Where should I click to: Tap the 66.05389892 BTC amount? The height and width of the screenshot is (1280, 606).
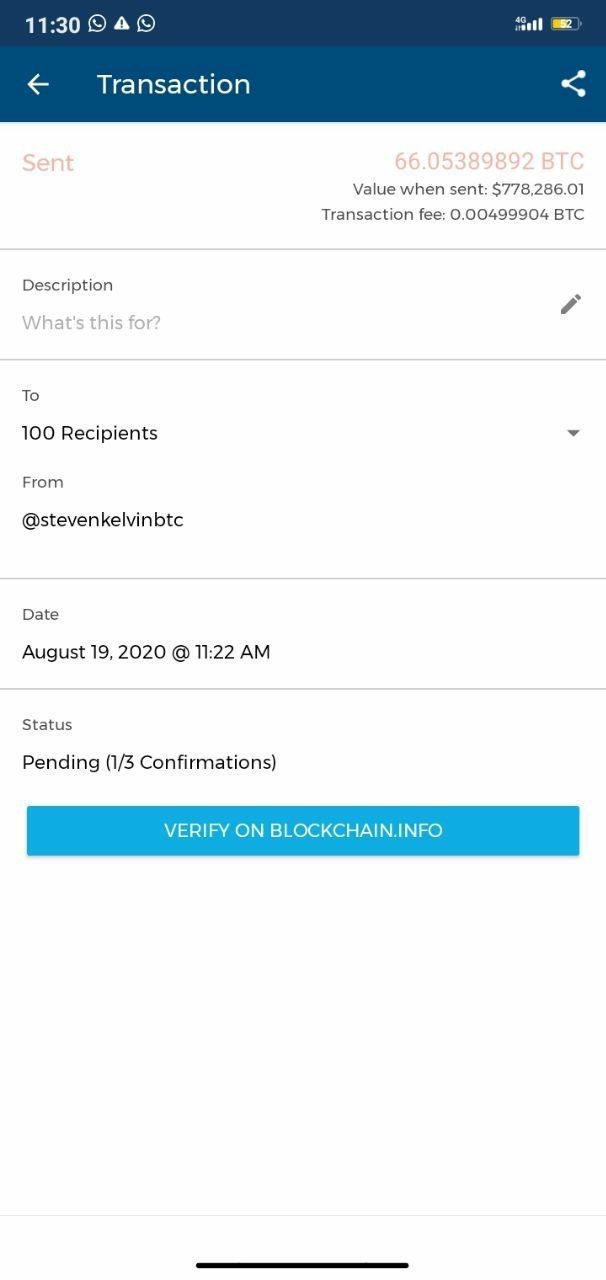(489, 162)
